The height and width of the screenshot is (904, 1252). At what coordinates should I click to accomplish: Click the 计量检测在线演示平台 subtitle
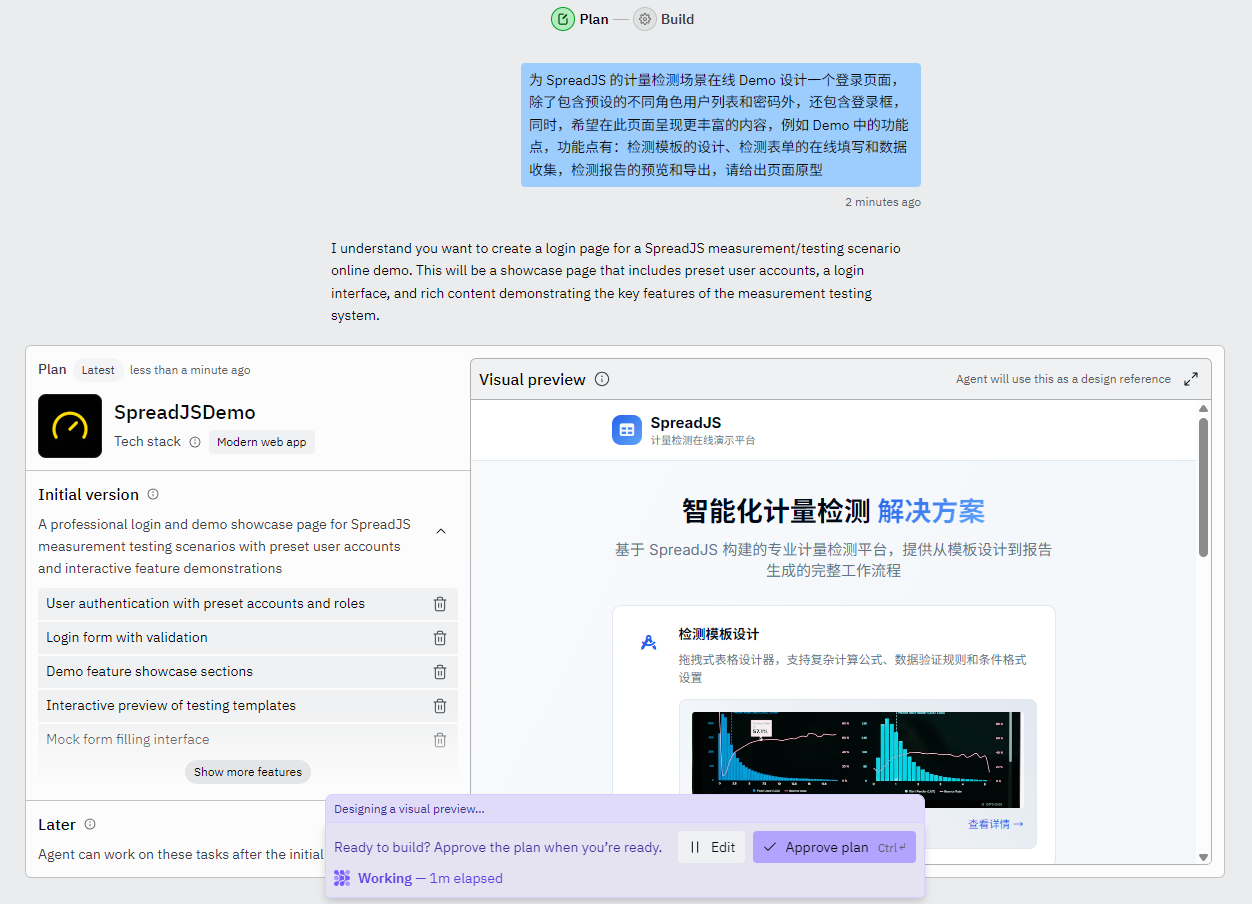[703, 440]
